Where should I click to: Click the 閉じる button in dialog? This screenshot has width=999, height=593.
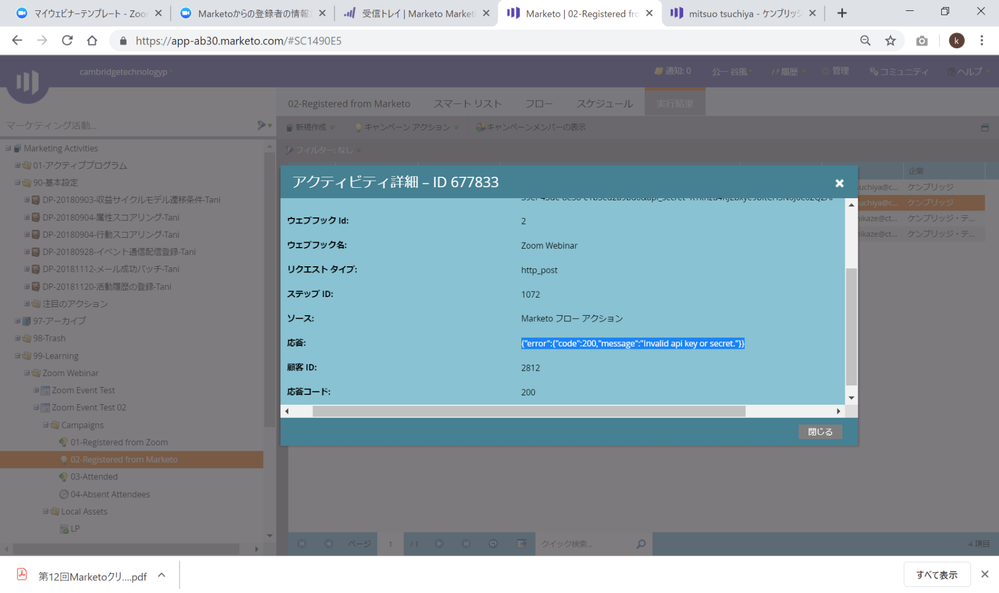click(x=820, y=432)
